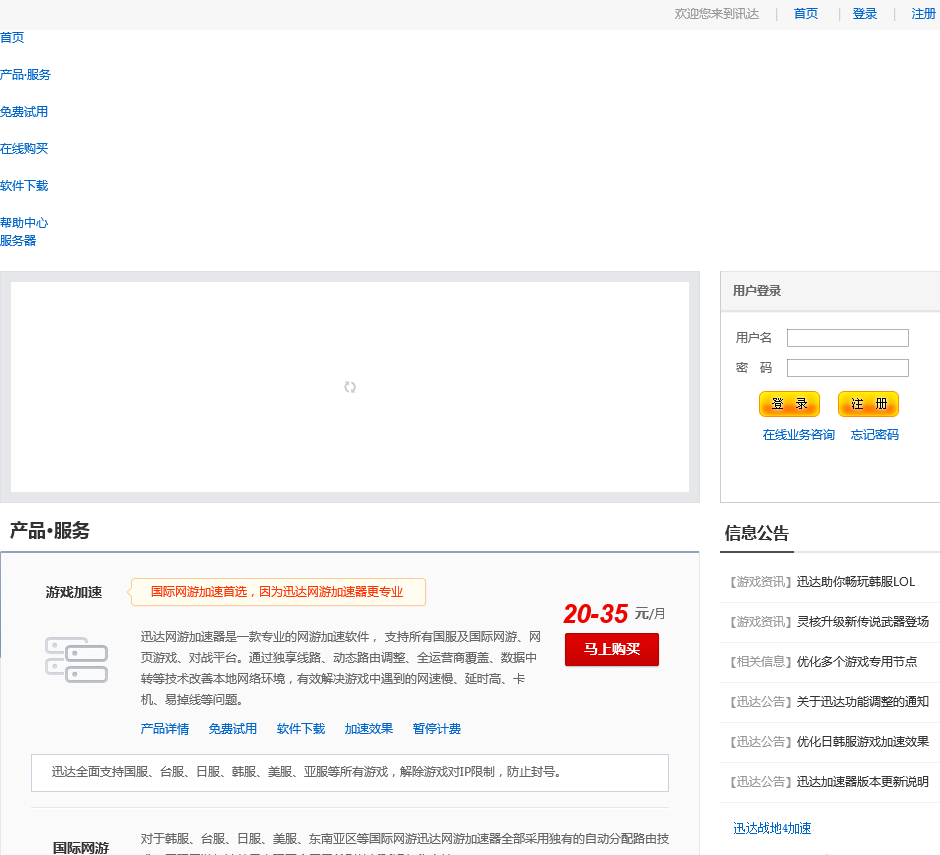
Task: Click the server stack icon under 游戏加速
Action: (77, 660)
